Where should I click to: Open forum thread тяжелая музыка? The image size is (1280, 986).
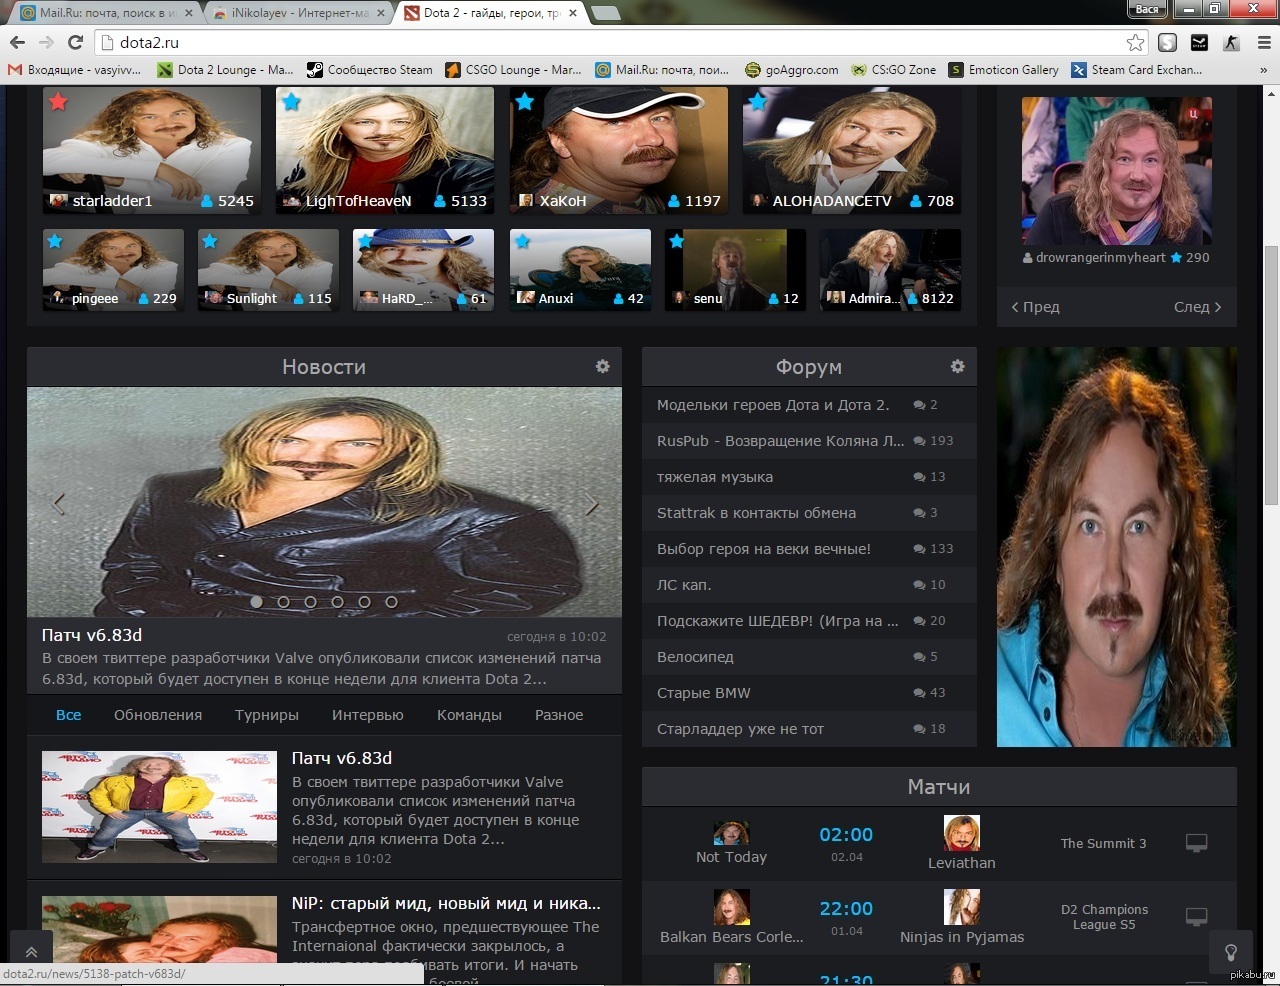715,477
